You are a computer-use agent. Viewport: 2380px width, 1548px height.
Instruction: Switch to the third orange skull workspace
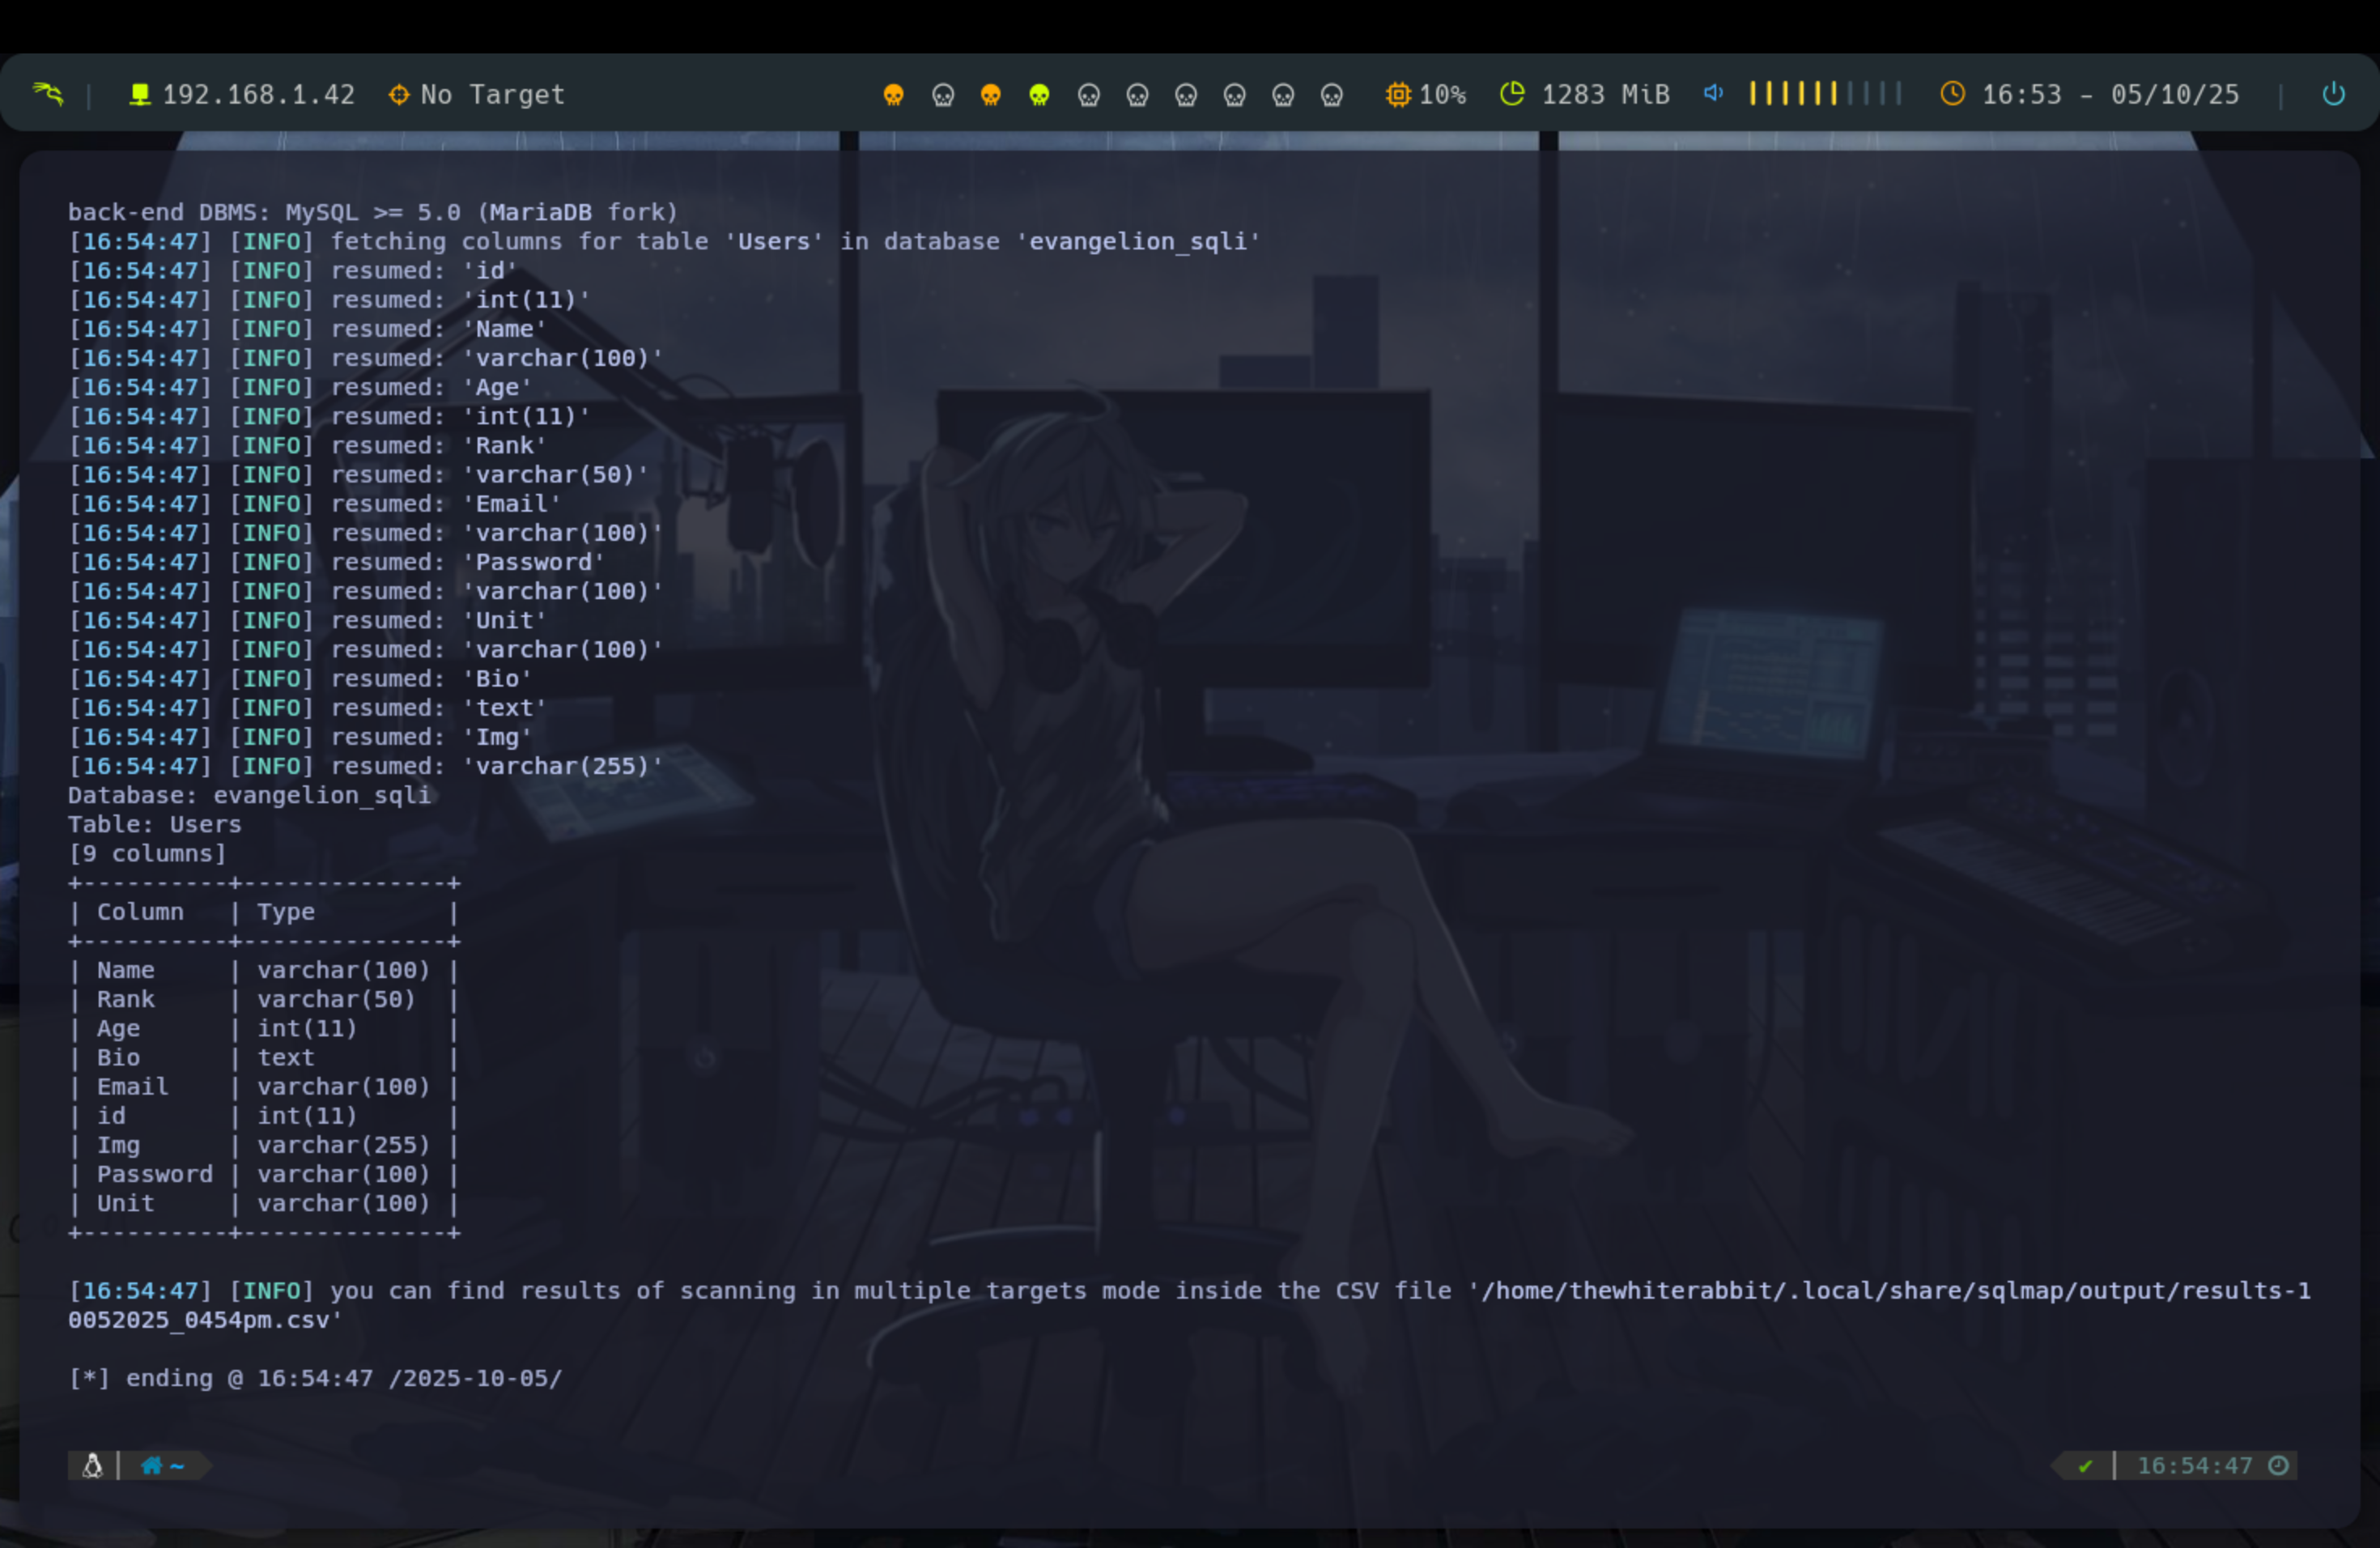(990, 95)
